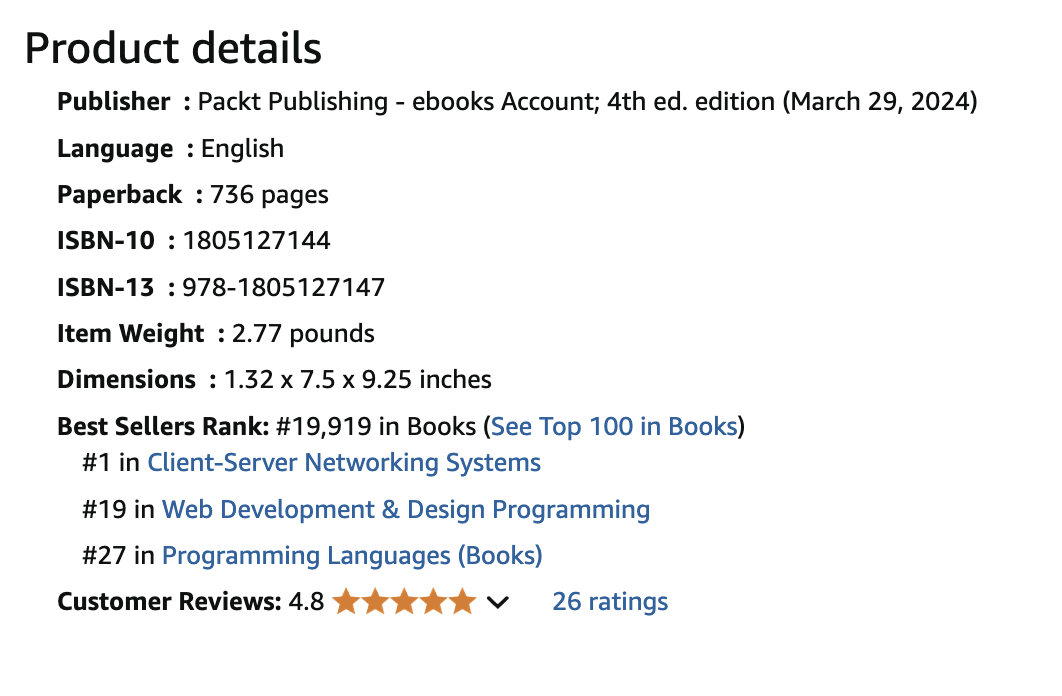Select the Product details heading

(x=173, y=48)
